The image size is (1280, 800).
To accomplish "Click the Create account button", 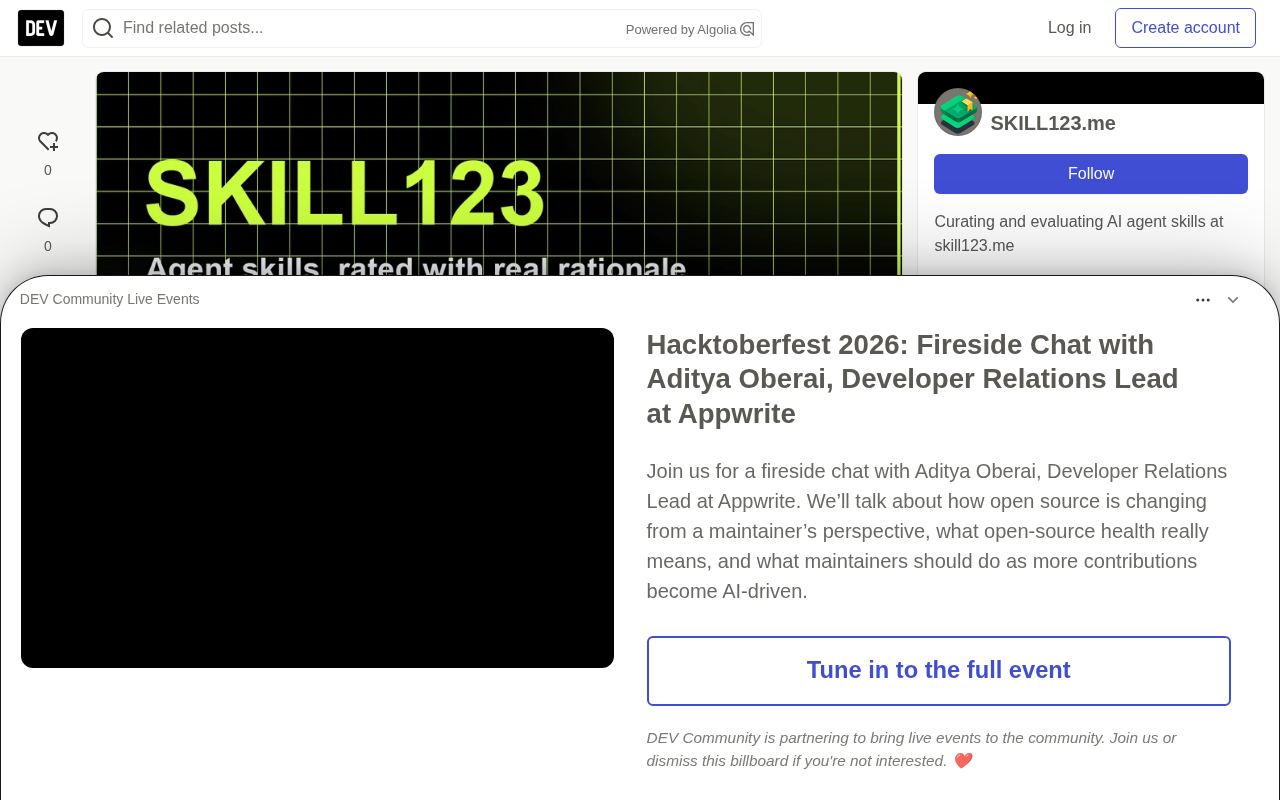I will click(1185, 28).
